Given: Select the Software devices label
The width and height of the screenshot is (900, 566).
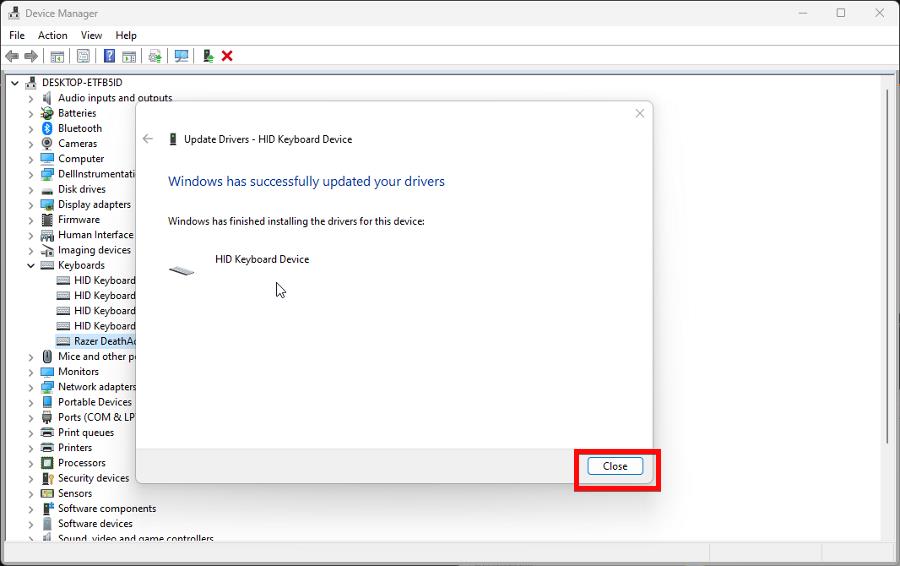Looking at the screenshot, I should [x=95, y=524].
